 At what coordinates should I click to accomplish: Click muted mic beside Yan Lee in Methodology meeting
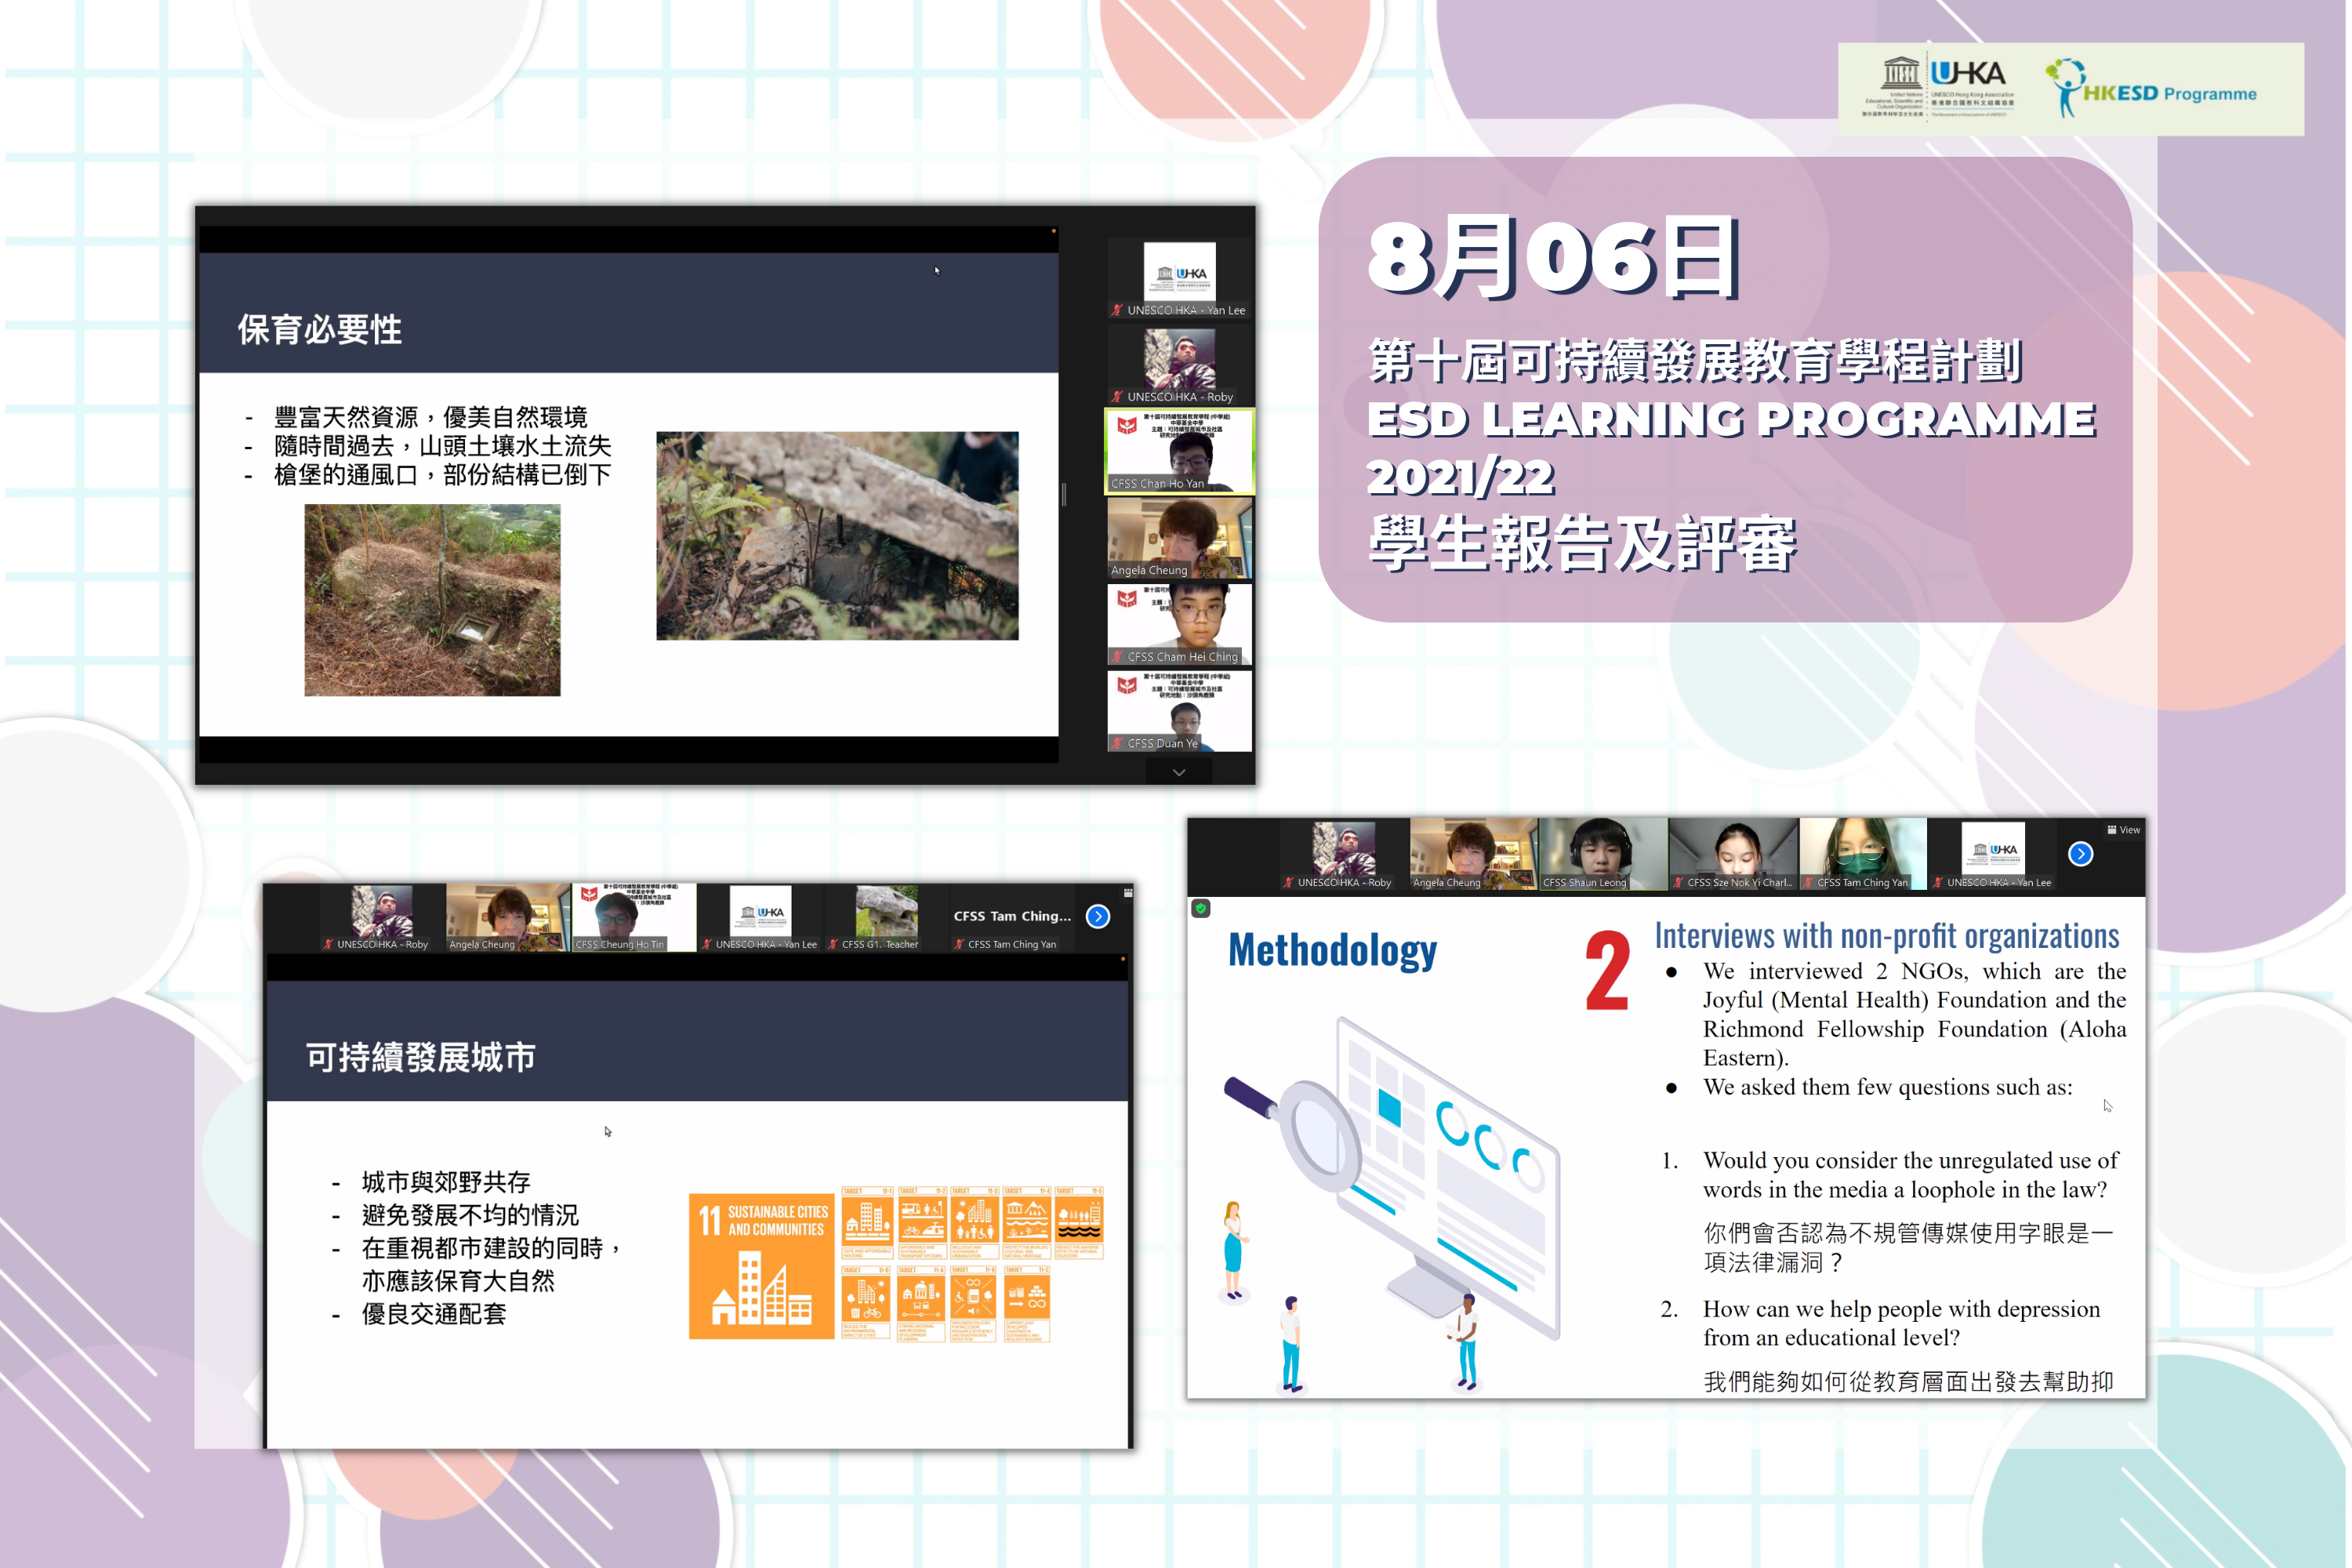tap(1938, 882)
